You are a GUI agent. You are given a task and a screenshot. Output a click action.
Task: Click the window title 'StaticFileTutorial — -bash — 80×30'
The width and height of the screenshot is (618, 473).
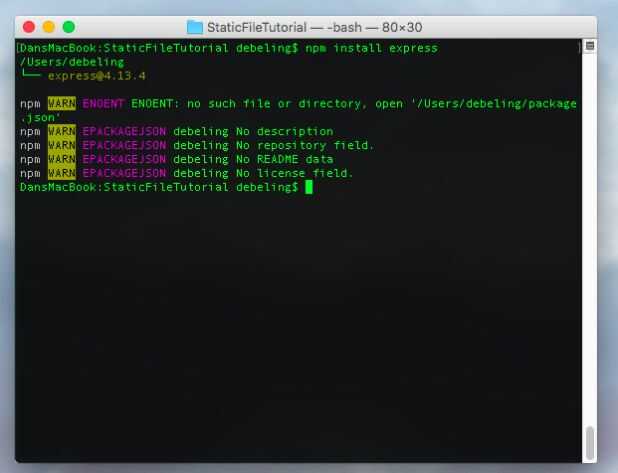click(315, 28)
